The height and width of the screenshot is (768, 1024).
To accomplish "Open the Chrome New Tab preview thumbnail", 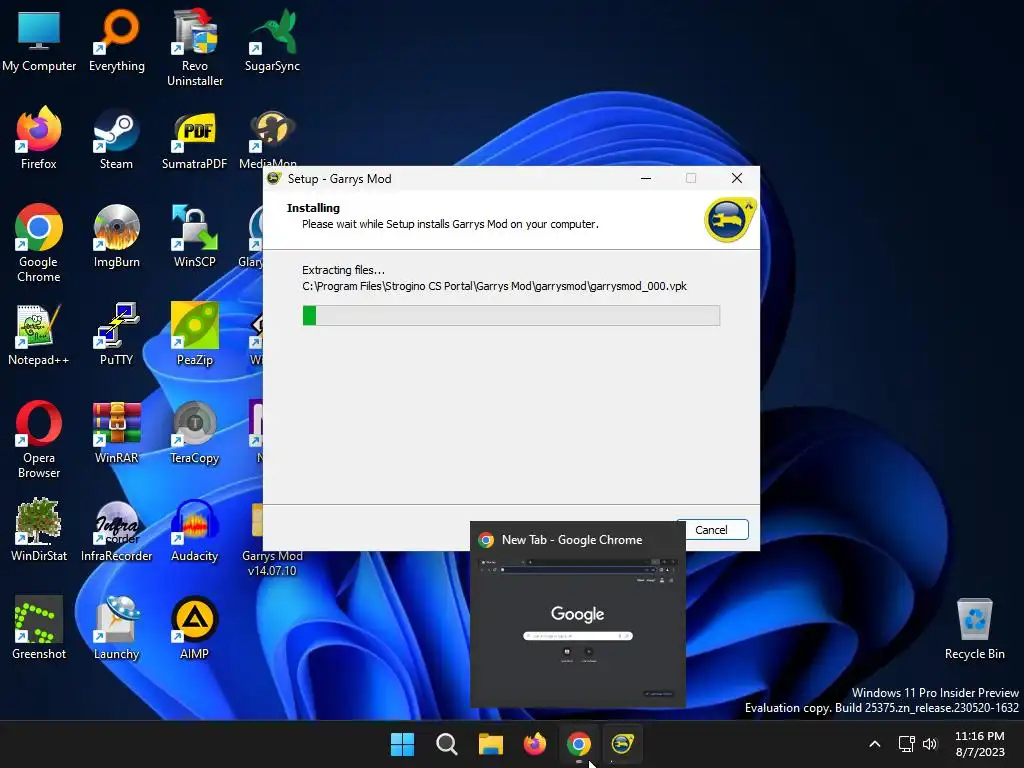I will pos(577,628).
